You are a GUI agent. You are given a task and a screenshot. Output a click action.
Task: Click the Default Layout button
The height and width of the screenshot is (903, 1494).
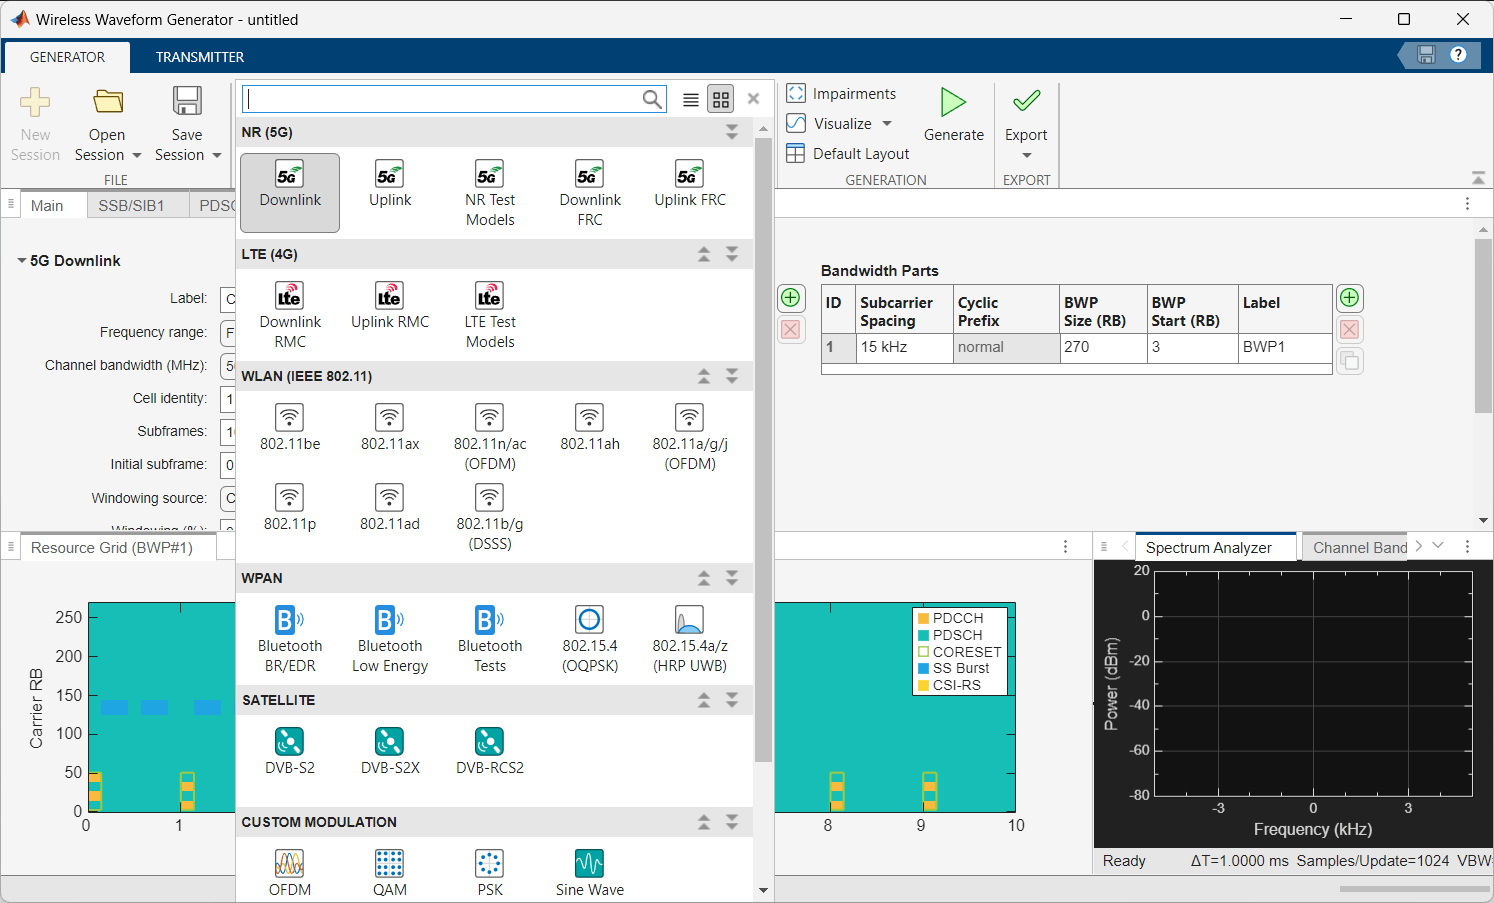pyautogui.click(x=849, y=154)
